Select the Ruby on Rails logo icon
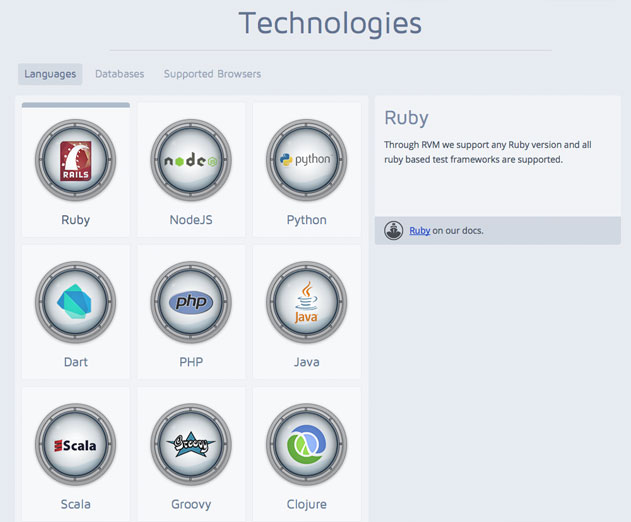 click(x=76, y=160)
